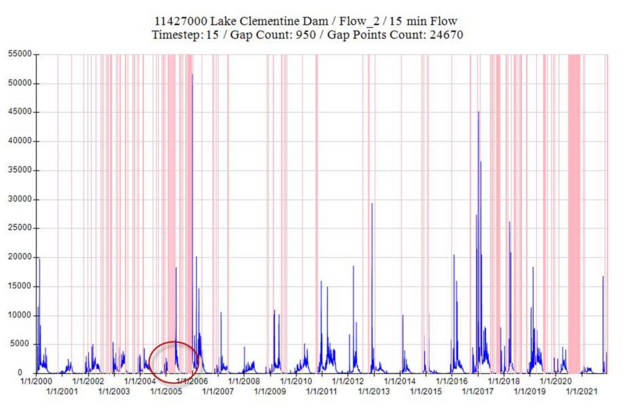Viewport: 634px width, 416px height.
Task: Click the wide pink gap band in 2020
Action: tap(574, 213)
